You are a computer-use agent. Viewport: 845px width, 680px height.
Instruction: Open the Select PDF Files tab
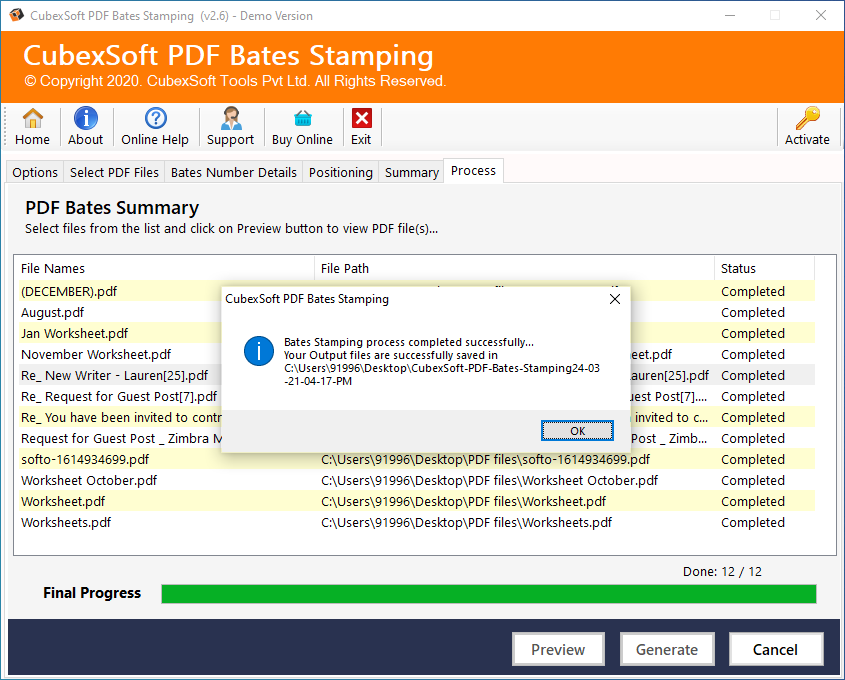click(x=114, y=172)
